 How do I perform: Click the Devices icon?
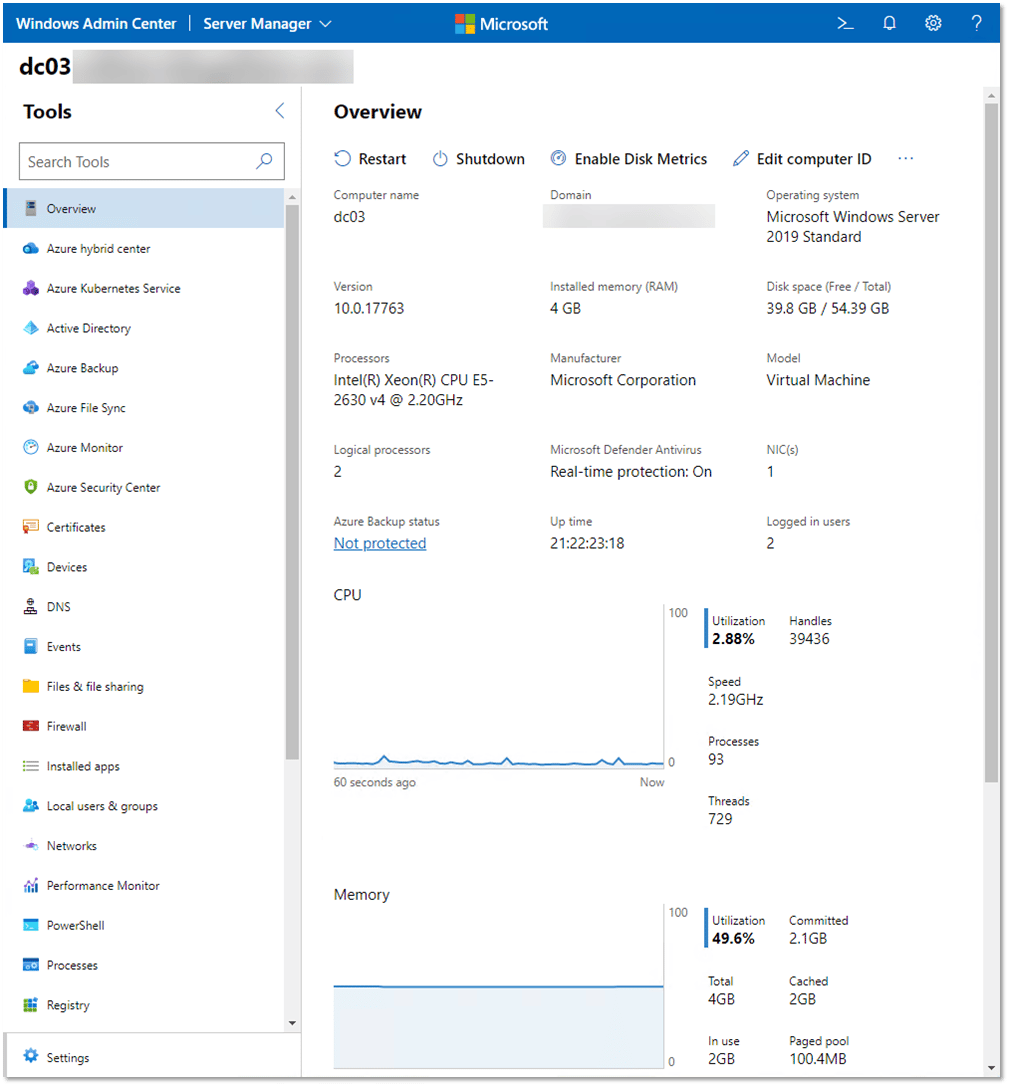click(30, 567)
